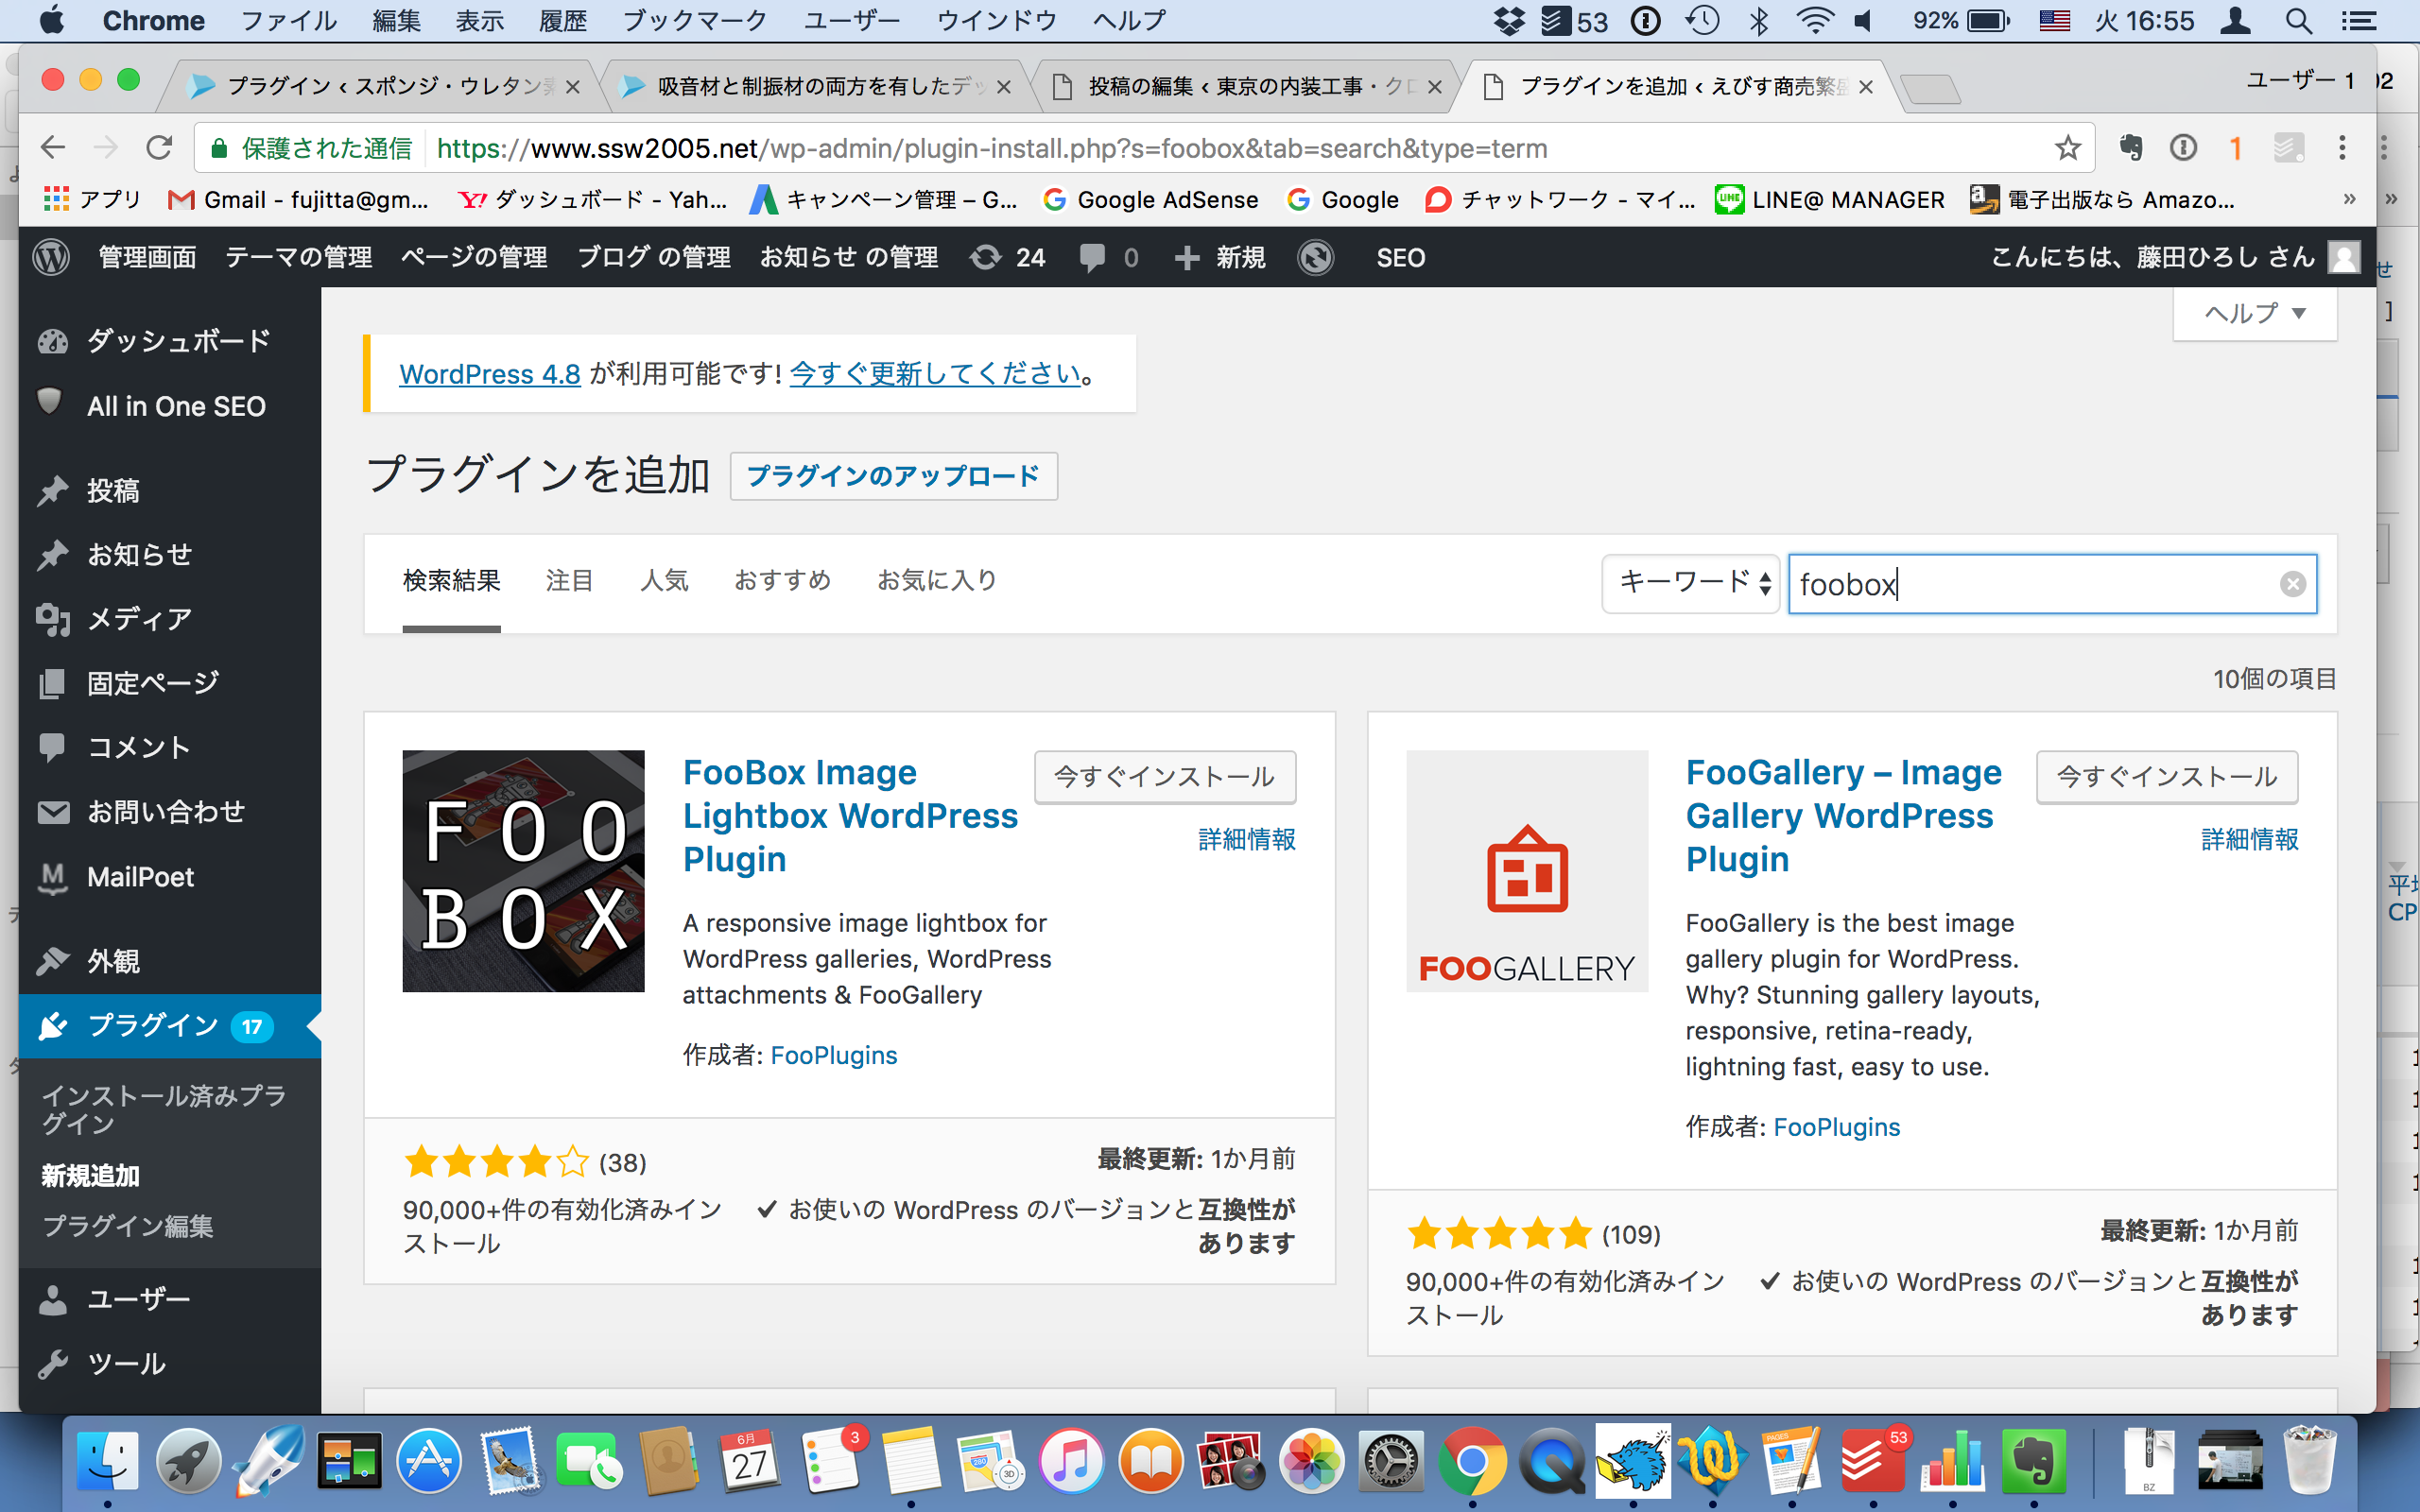
Task: Open FooPlugins author link under FooBox
Action: [x=834, y=1055]
